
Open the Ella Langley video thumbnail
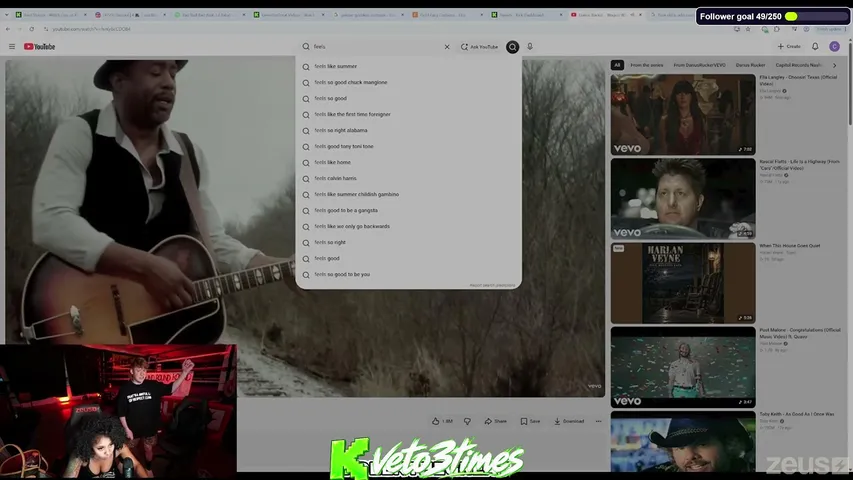[683, 114]
